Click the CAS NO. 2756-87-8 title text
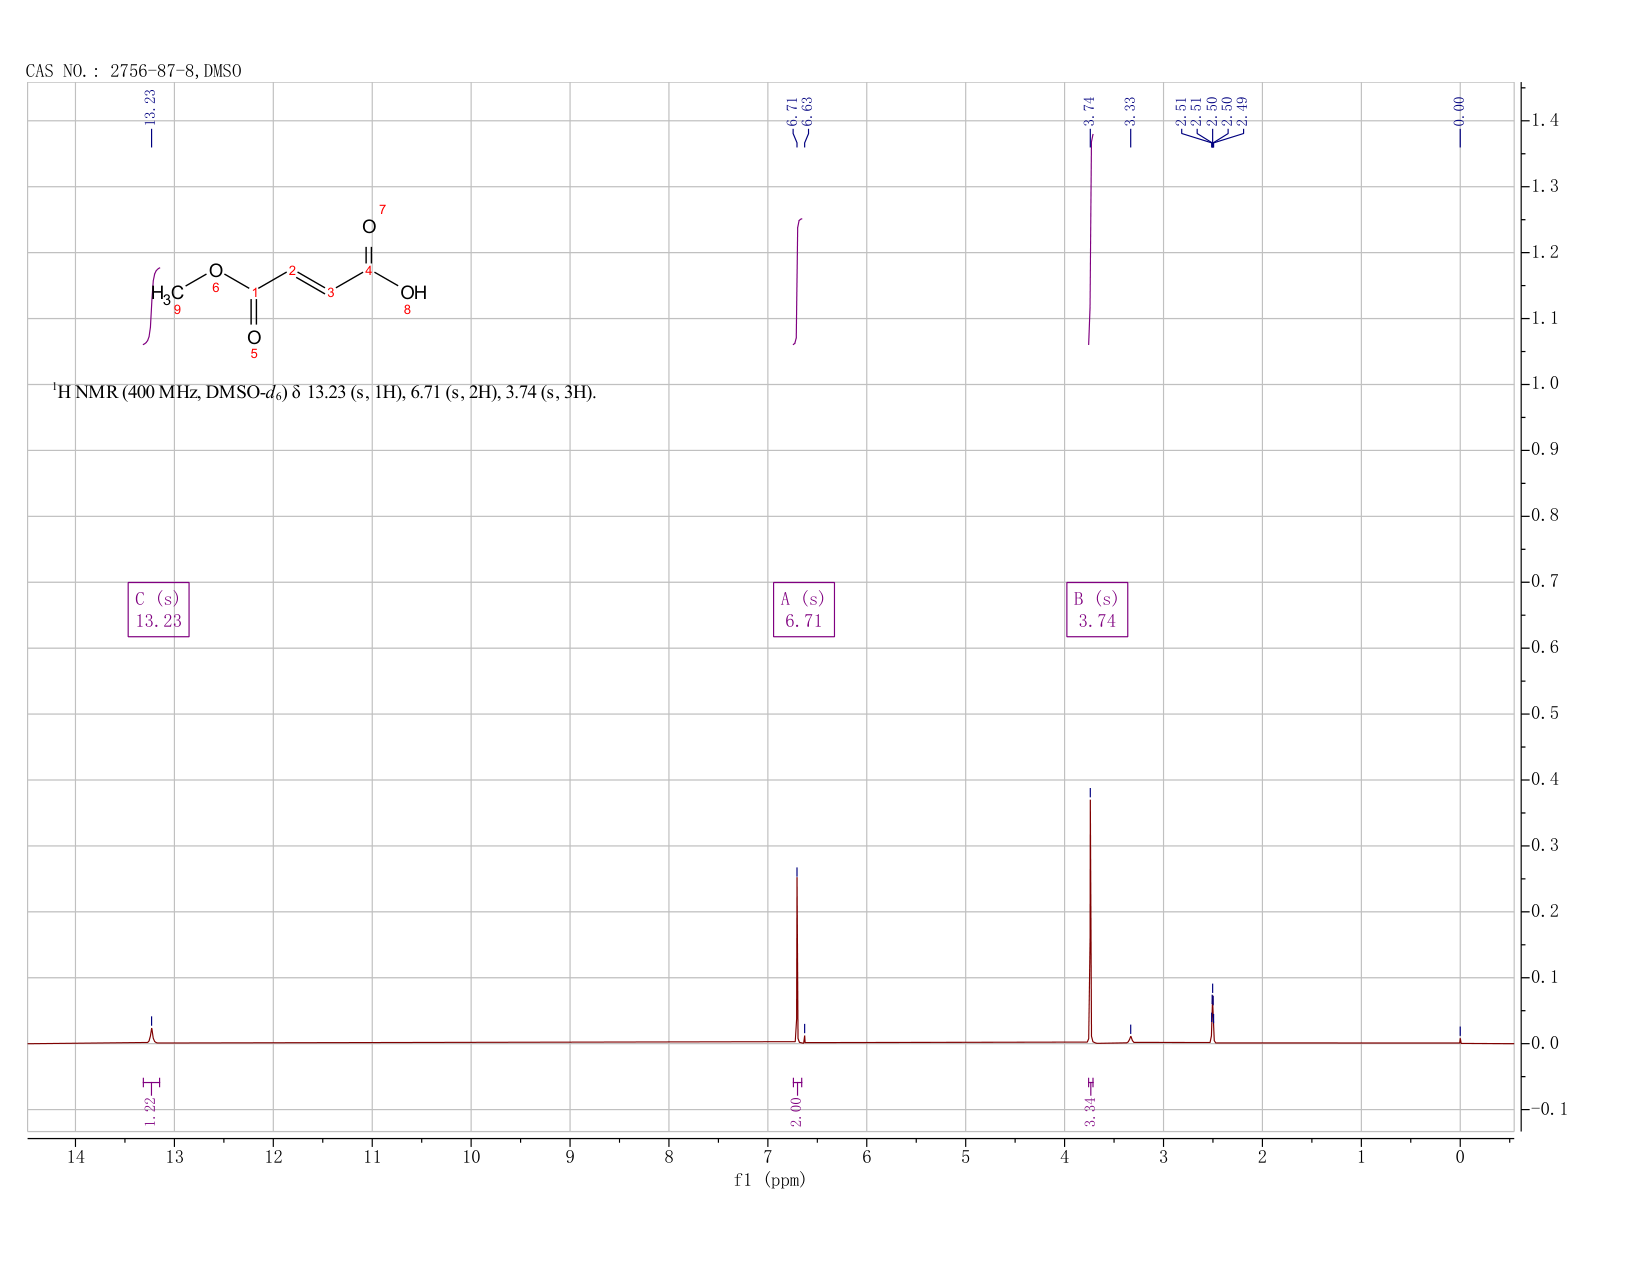 [x=133, y=71]
